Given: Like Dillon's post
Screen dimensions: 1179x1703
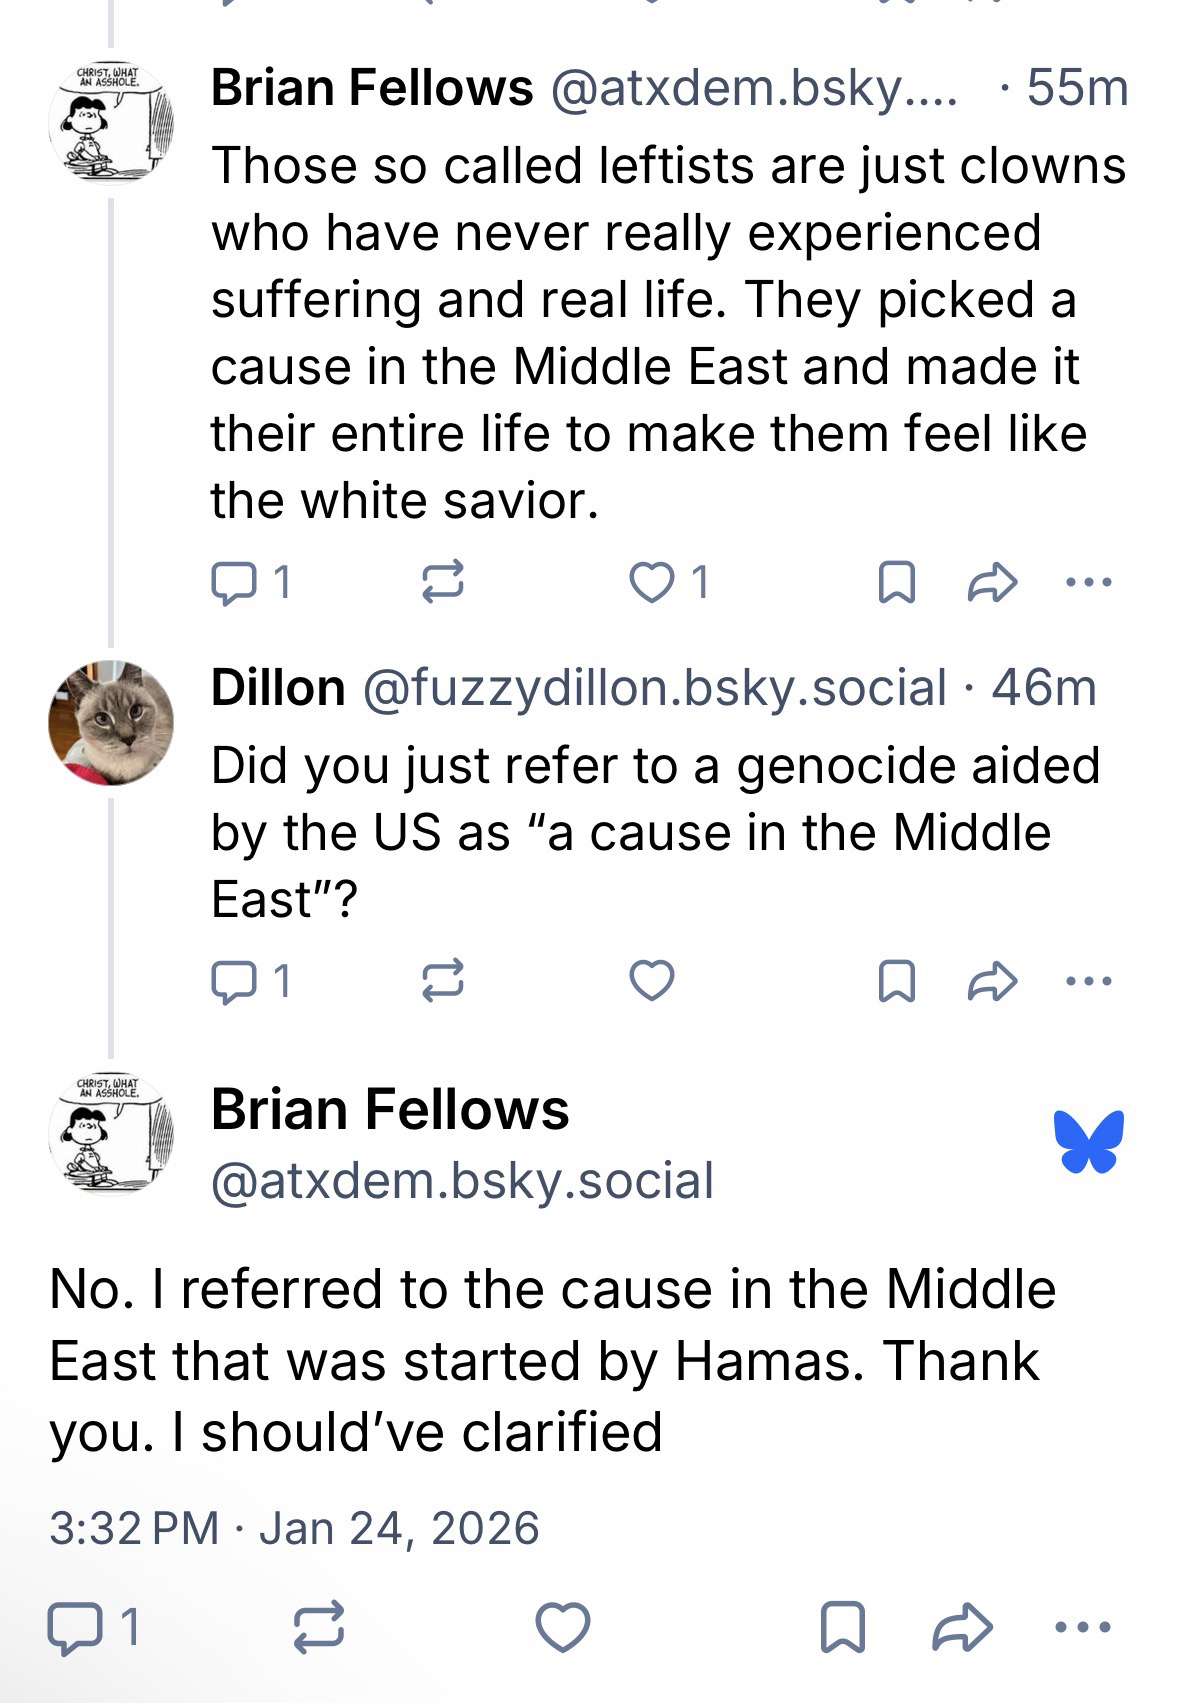Looking at the screenshot, I should pyautogui.click(x=652, y=981).
